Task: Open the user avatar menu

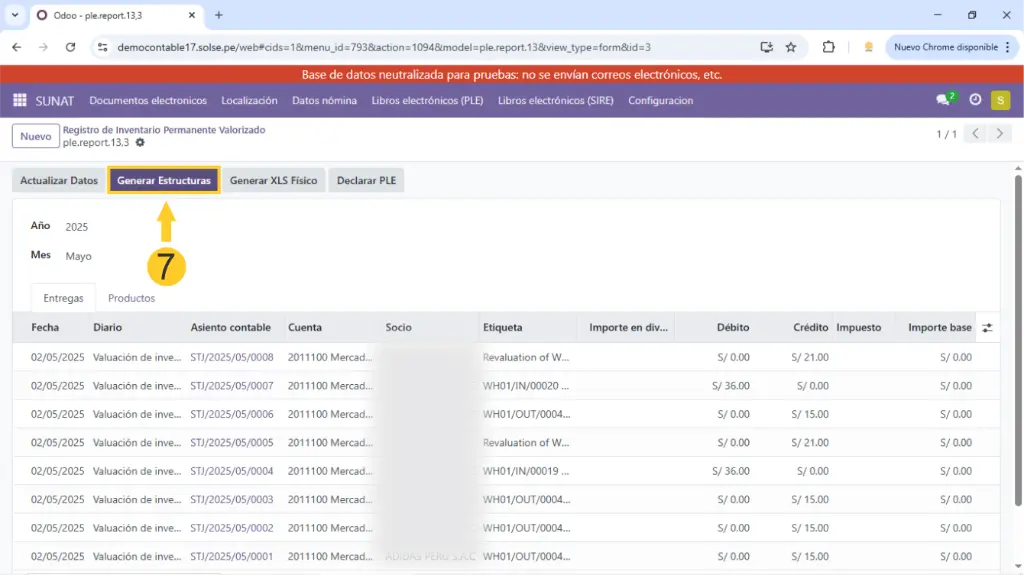Action: pos(1000,100)
